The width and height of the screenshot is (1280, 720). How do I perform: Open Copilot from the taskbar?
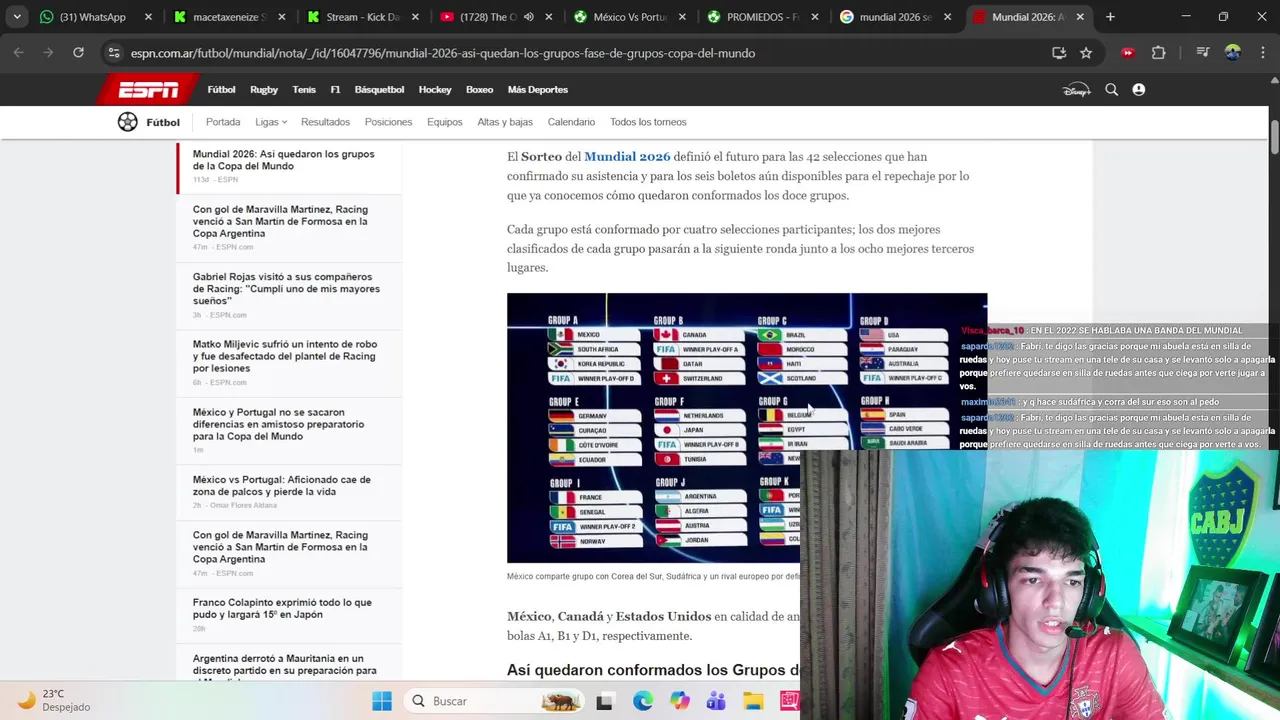tap(680, 701)
